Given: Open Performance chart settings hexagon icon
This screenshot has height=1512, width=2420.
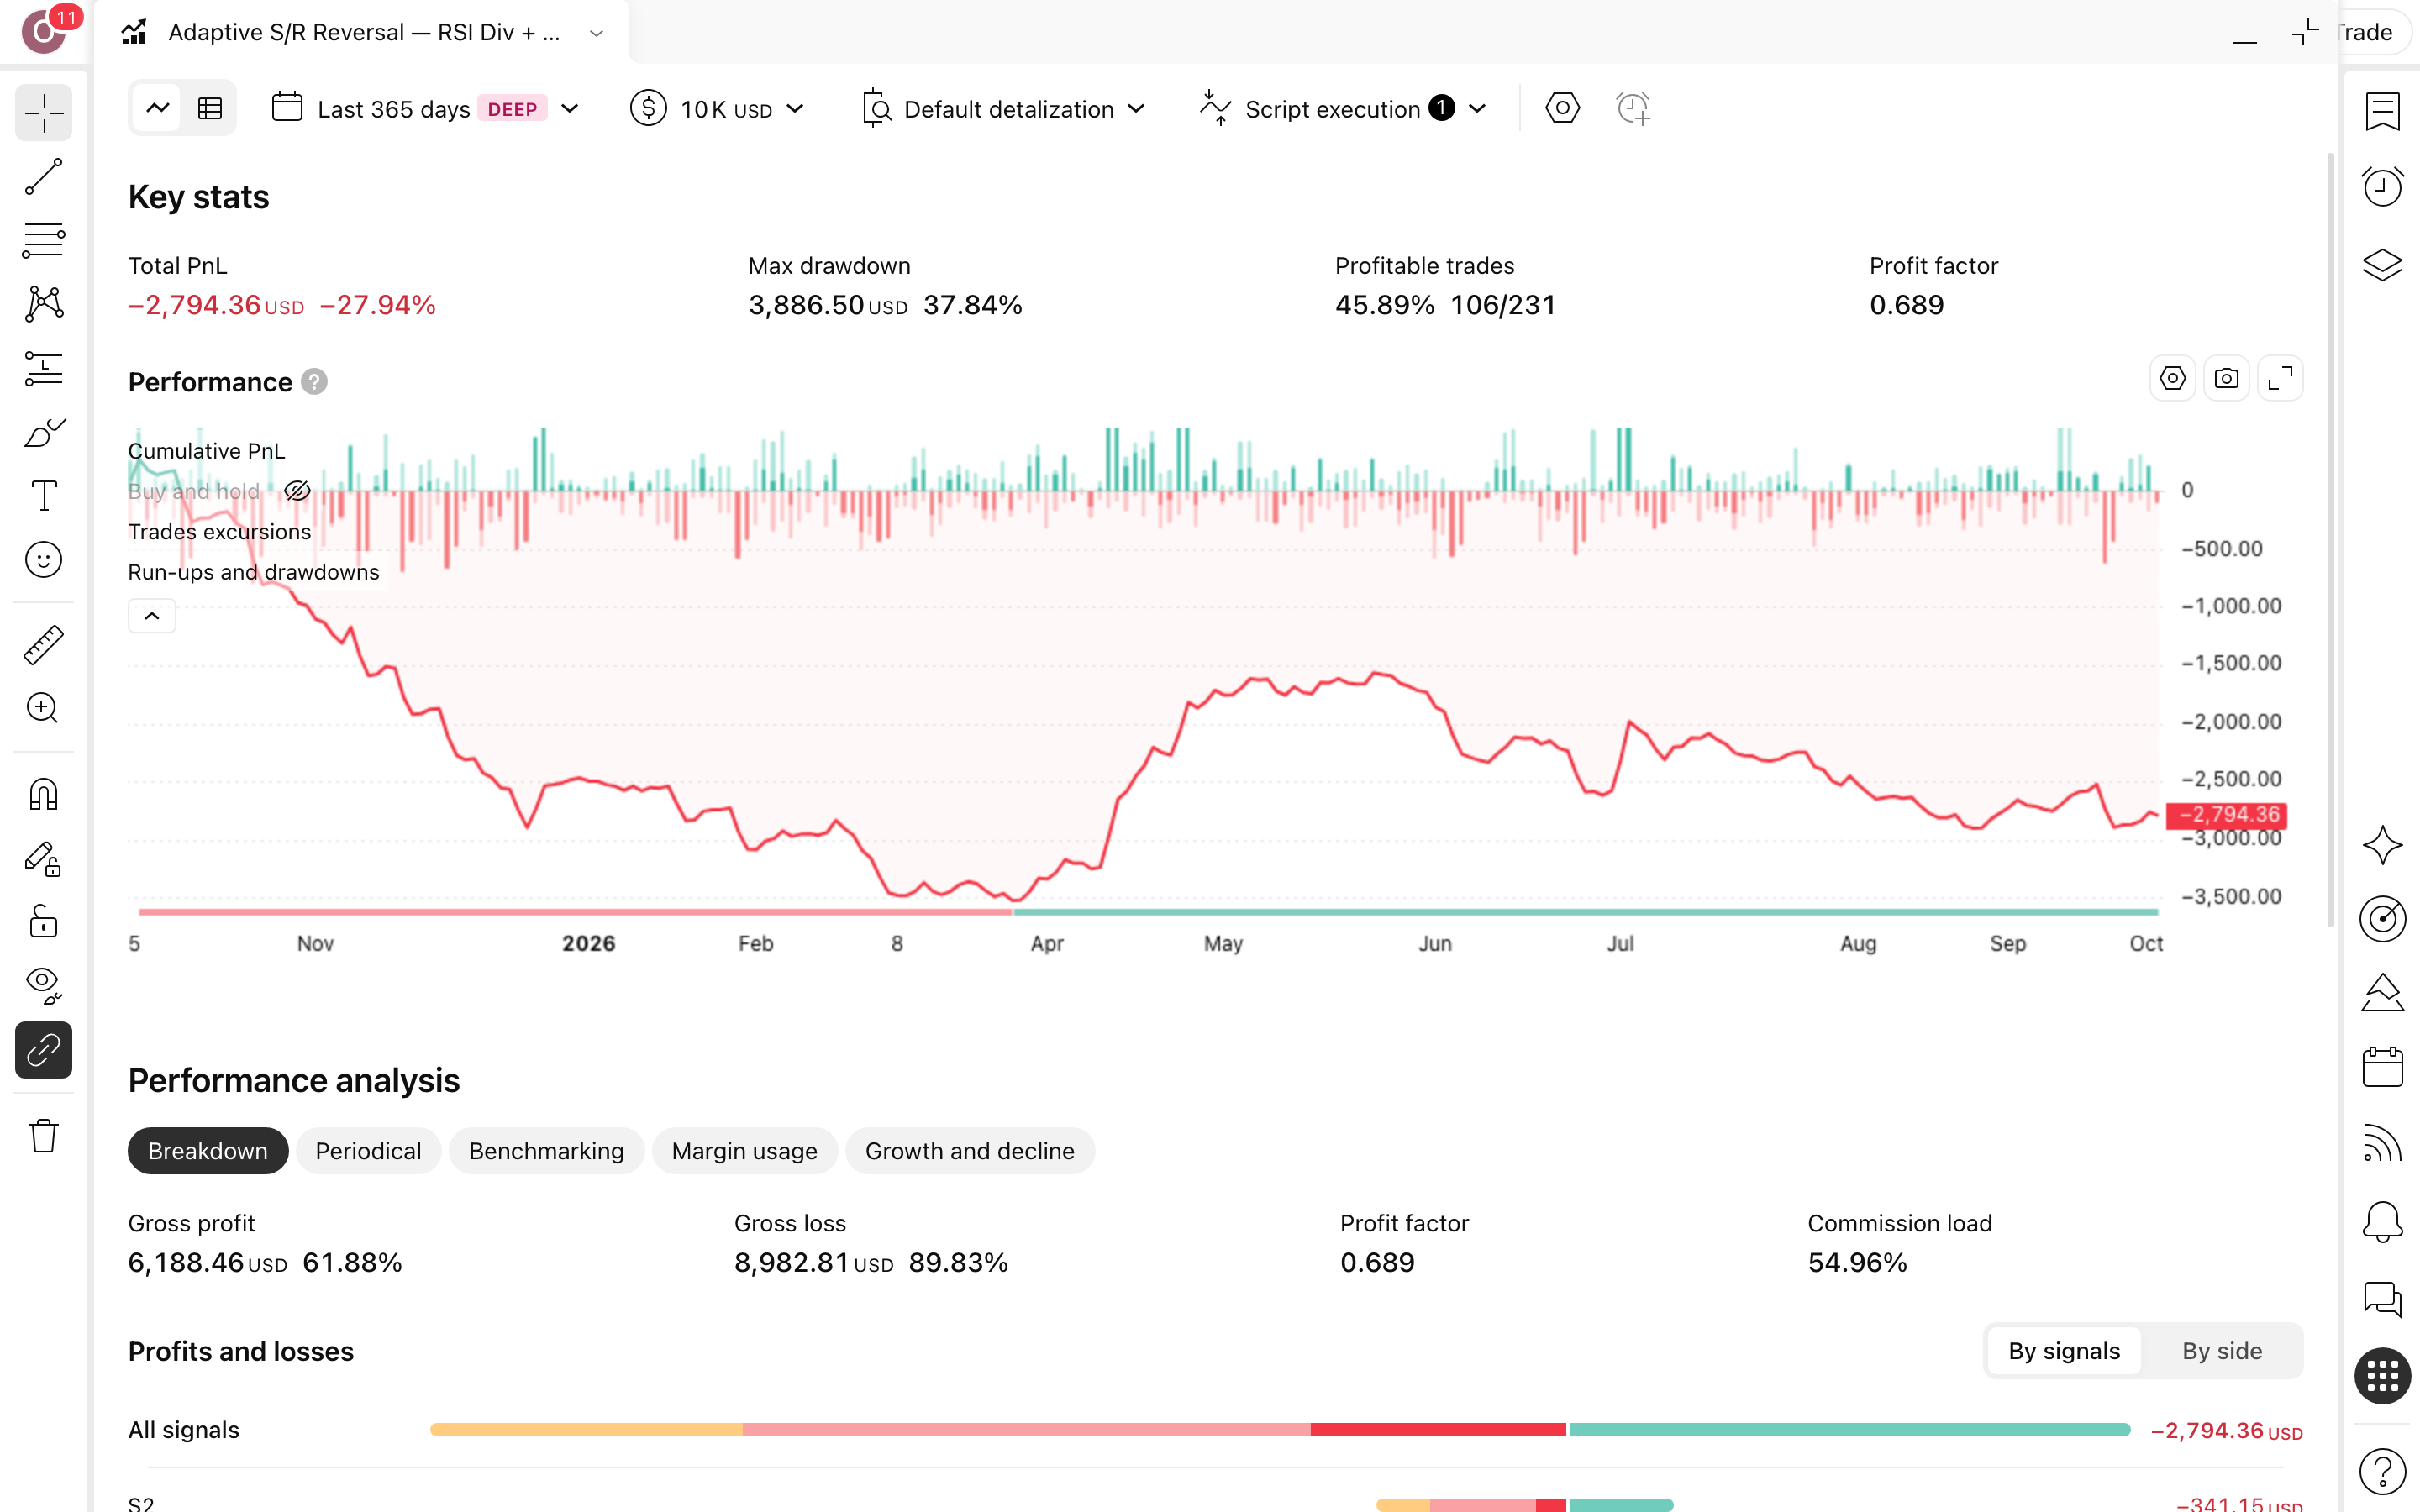Looking at the screenshot, I should pos(2172,379).
